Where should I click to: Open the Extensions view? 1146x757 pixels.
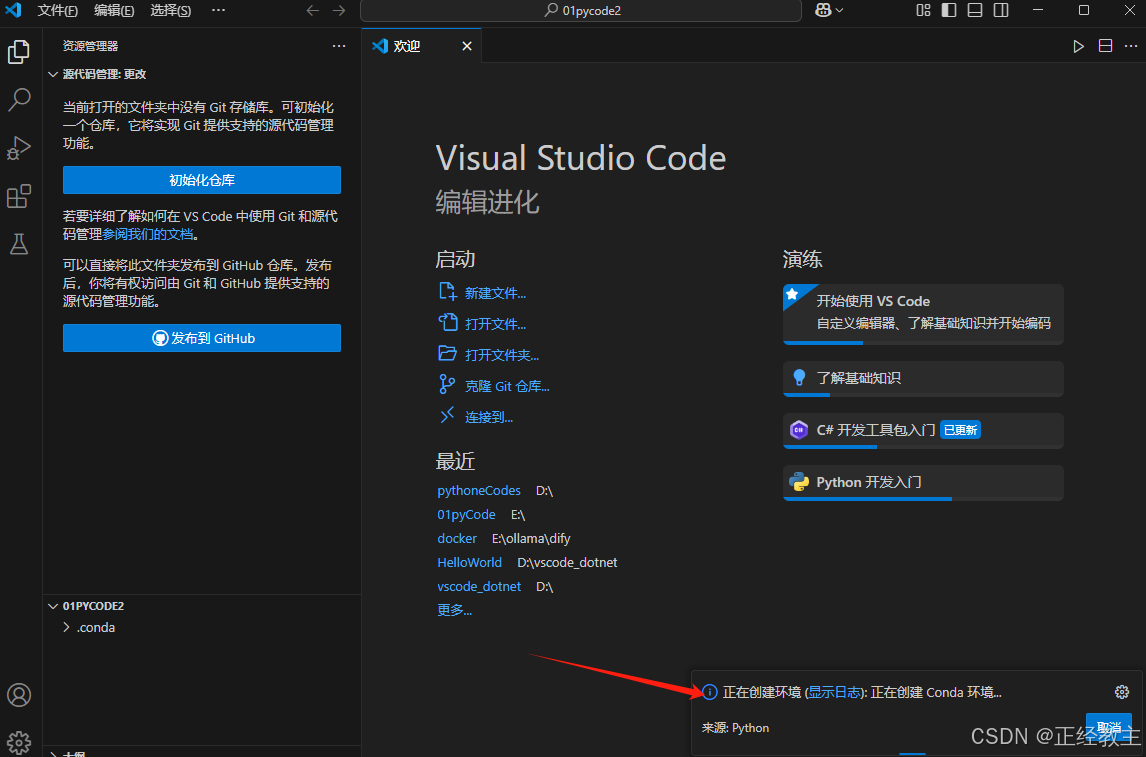pos(19,196)
